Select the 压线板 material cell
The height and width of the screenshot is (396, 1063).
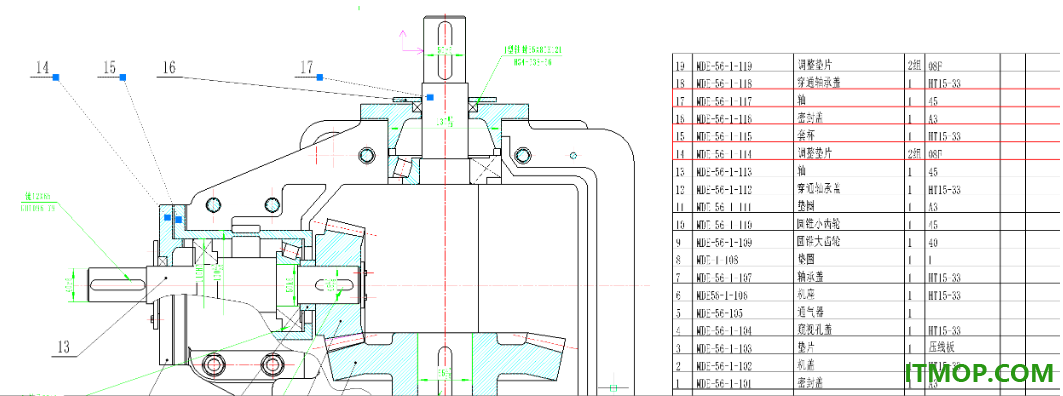941,348
